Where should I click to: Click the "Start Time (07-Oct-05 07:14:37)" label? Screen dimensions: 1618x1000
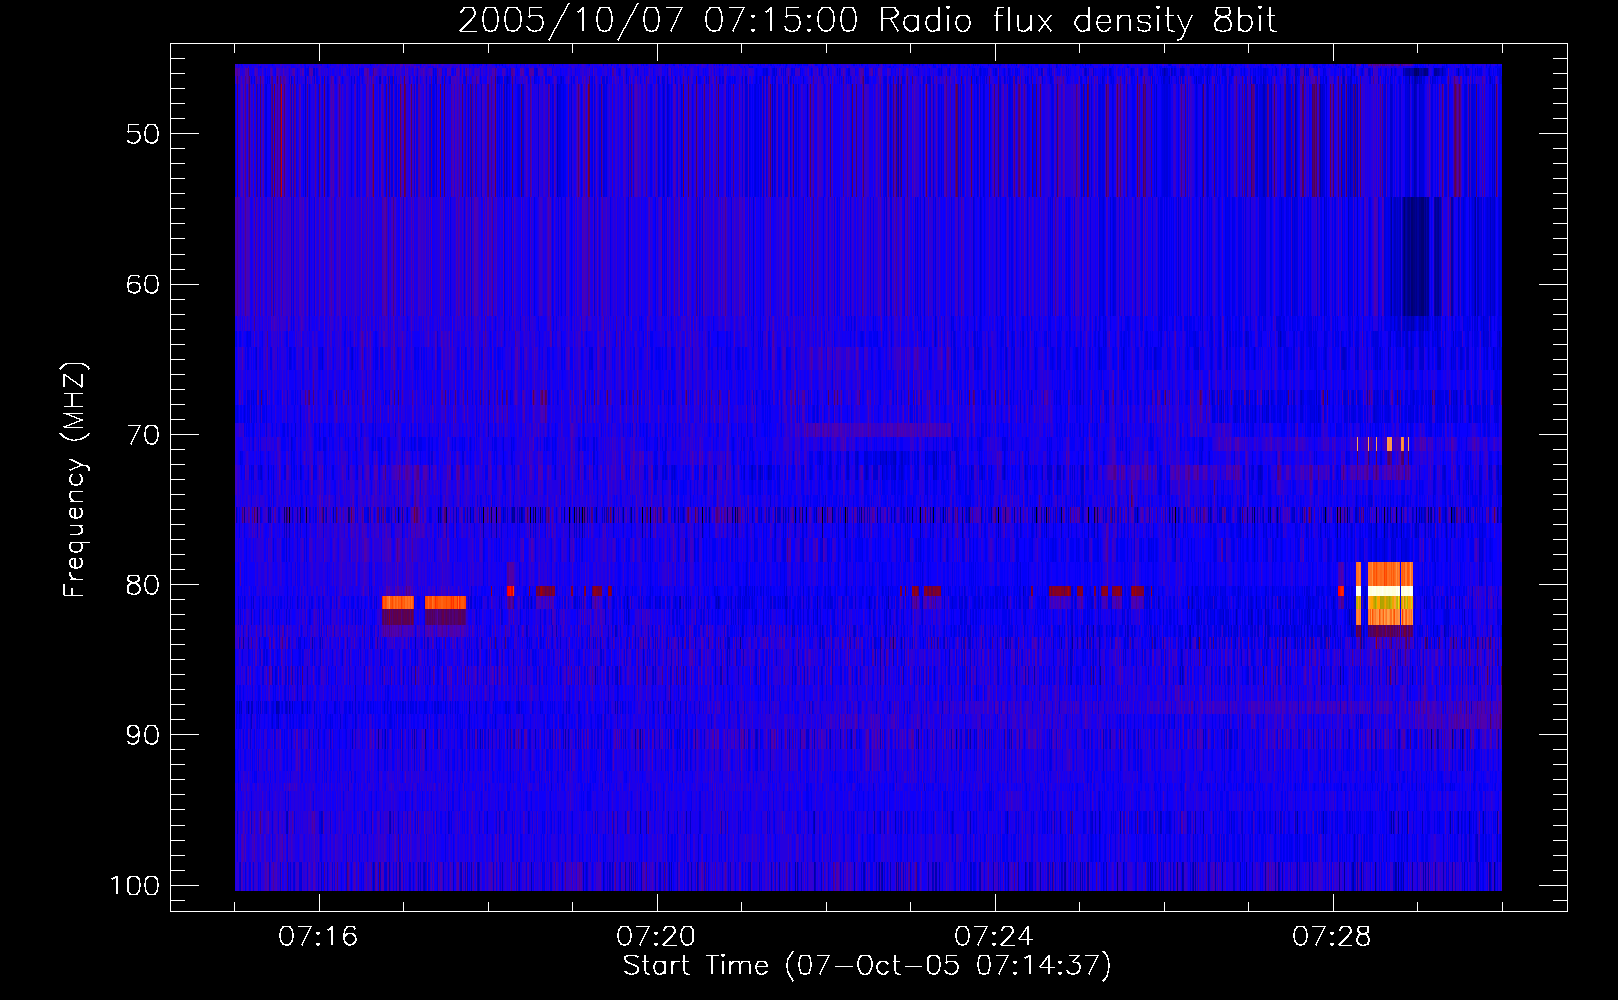click(867, 966)
